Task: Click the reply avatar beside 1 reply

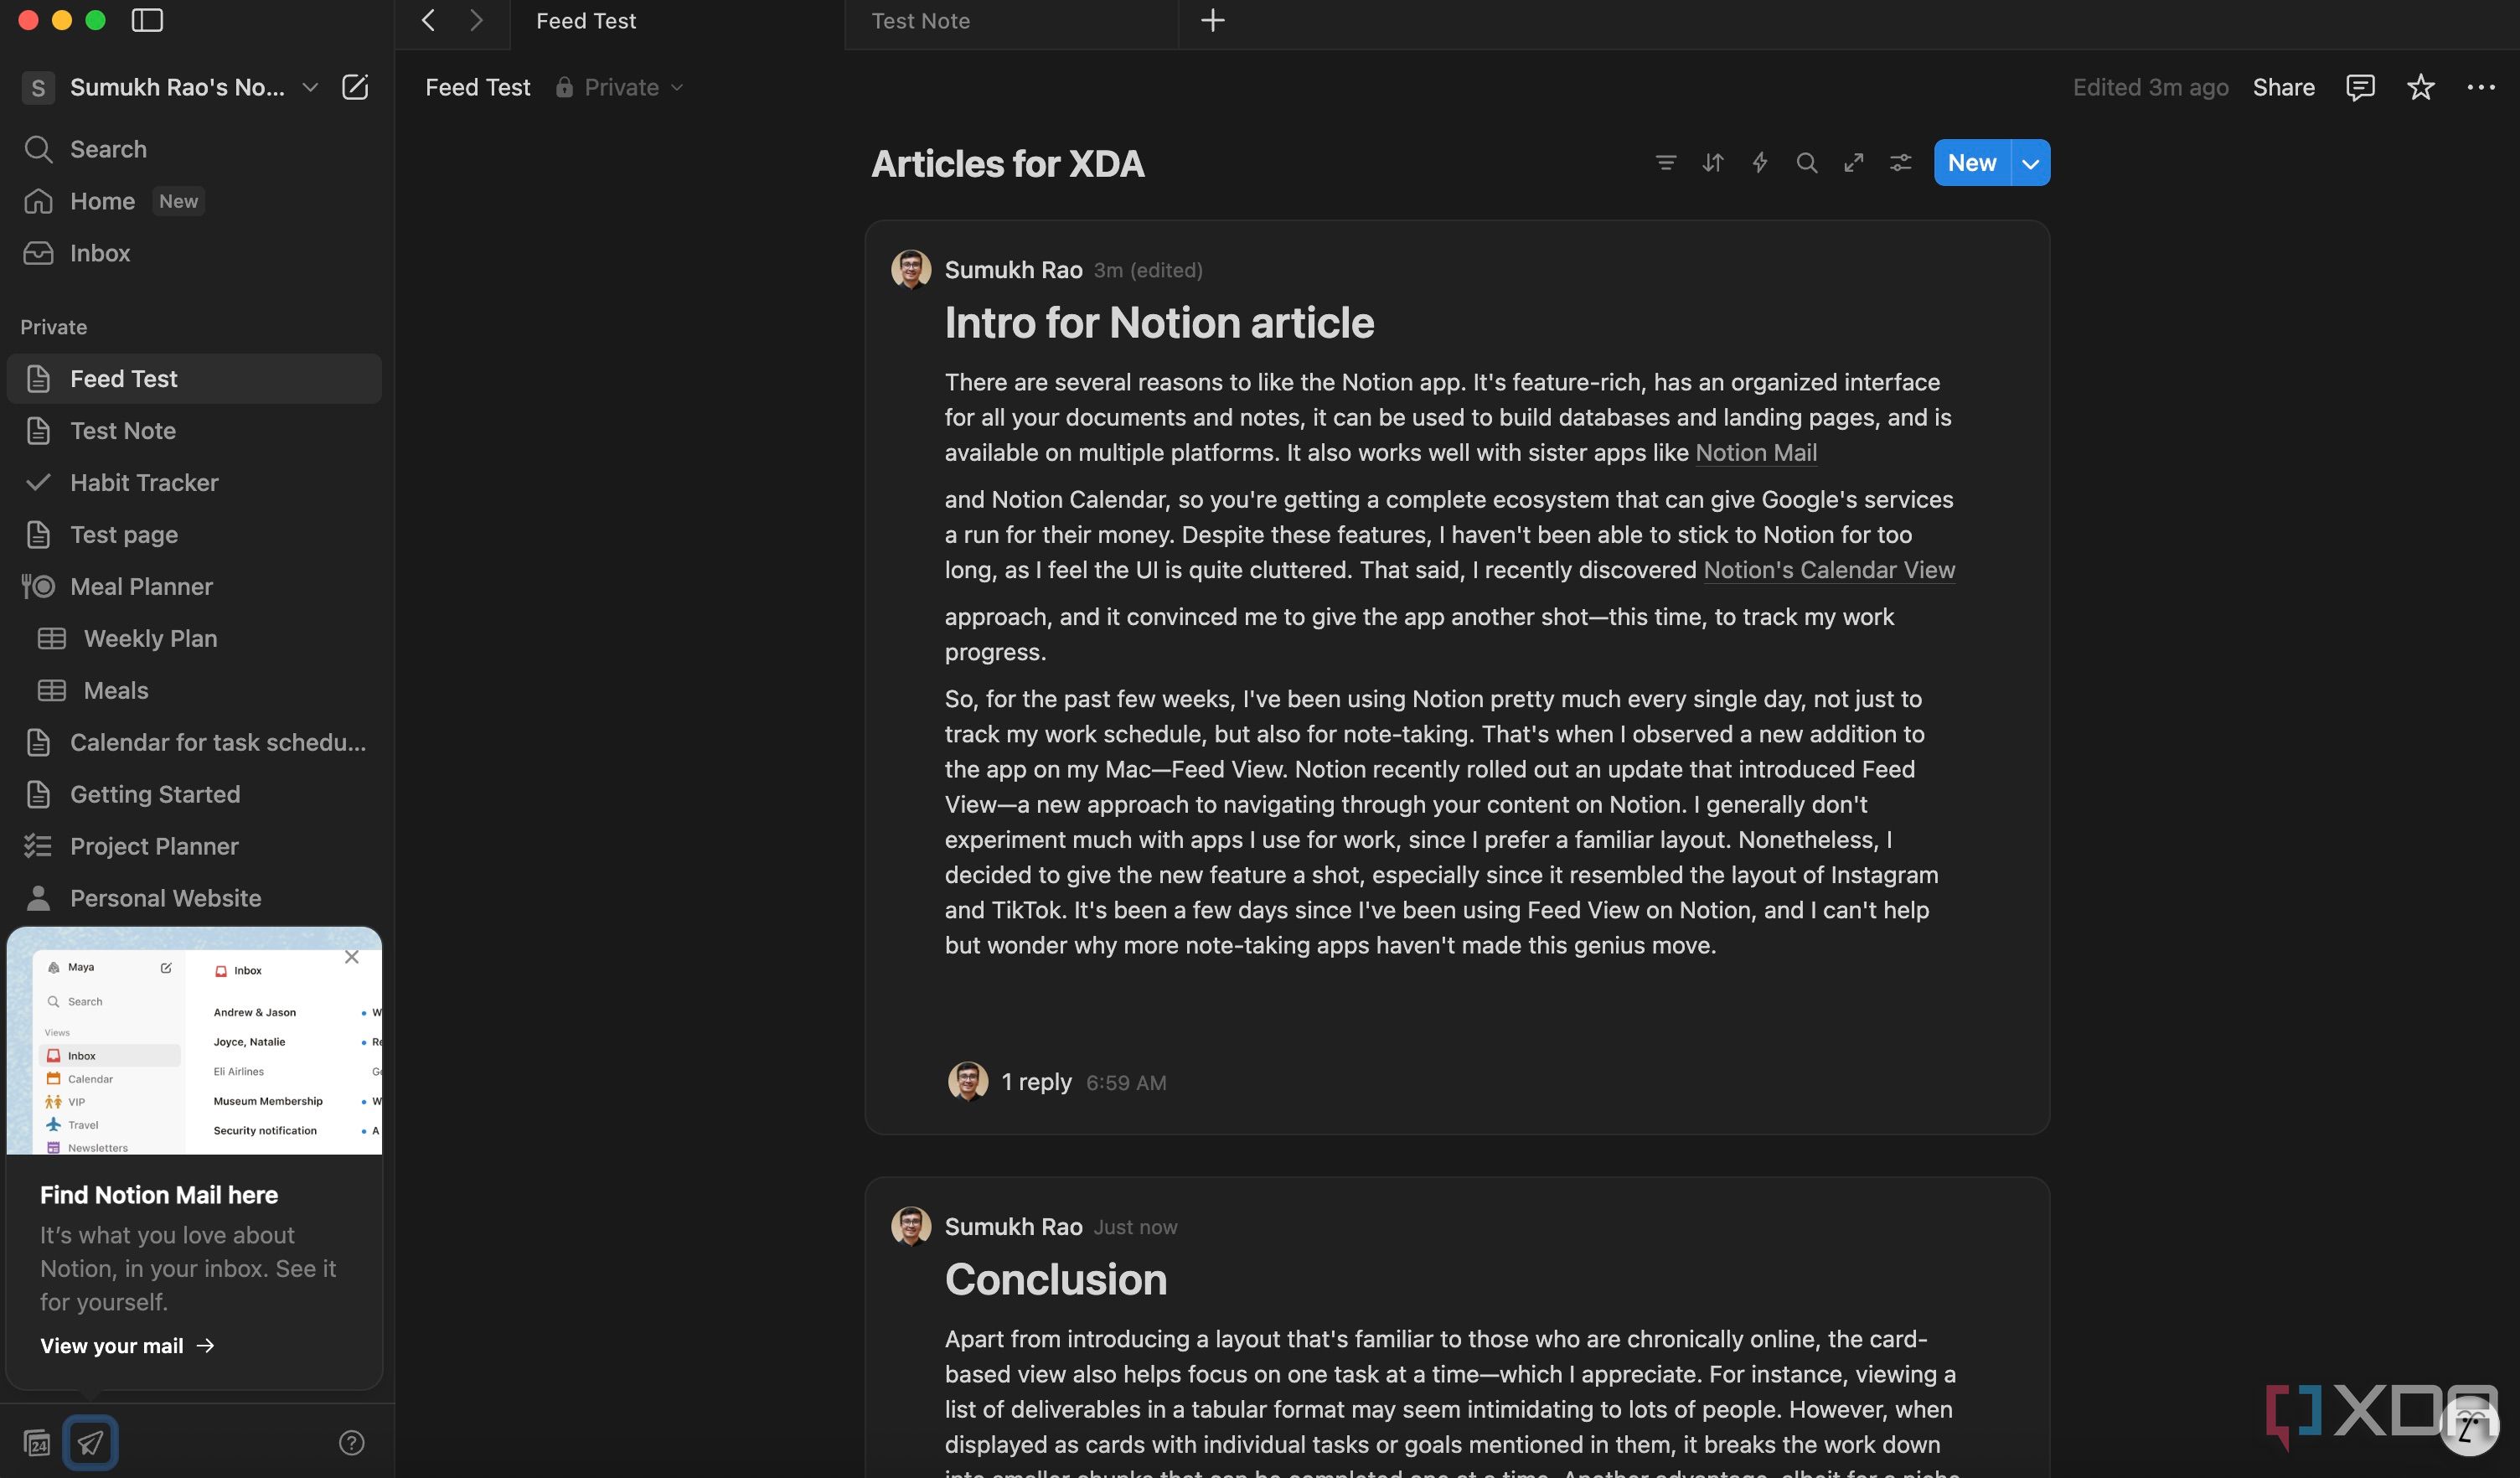Action: pyautogui.click(x=967, y=1082)
